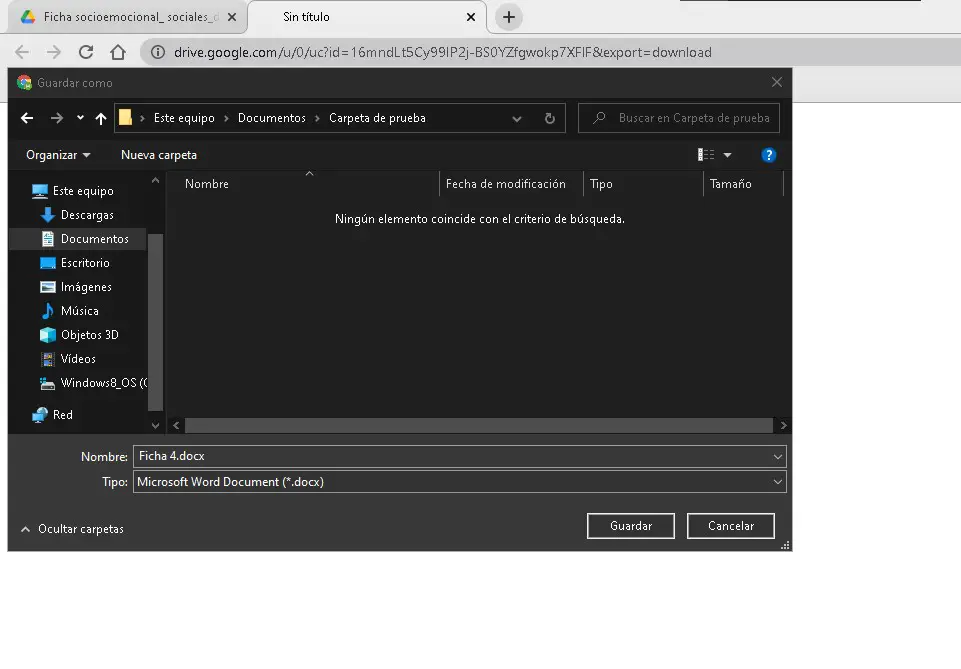Click the Cancelar button
961x669 pixels.
click(x=731, y=526)
